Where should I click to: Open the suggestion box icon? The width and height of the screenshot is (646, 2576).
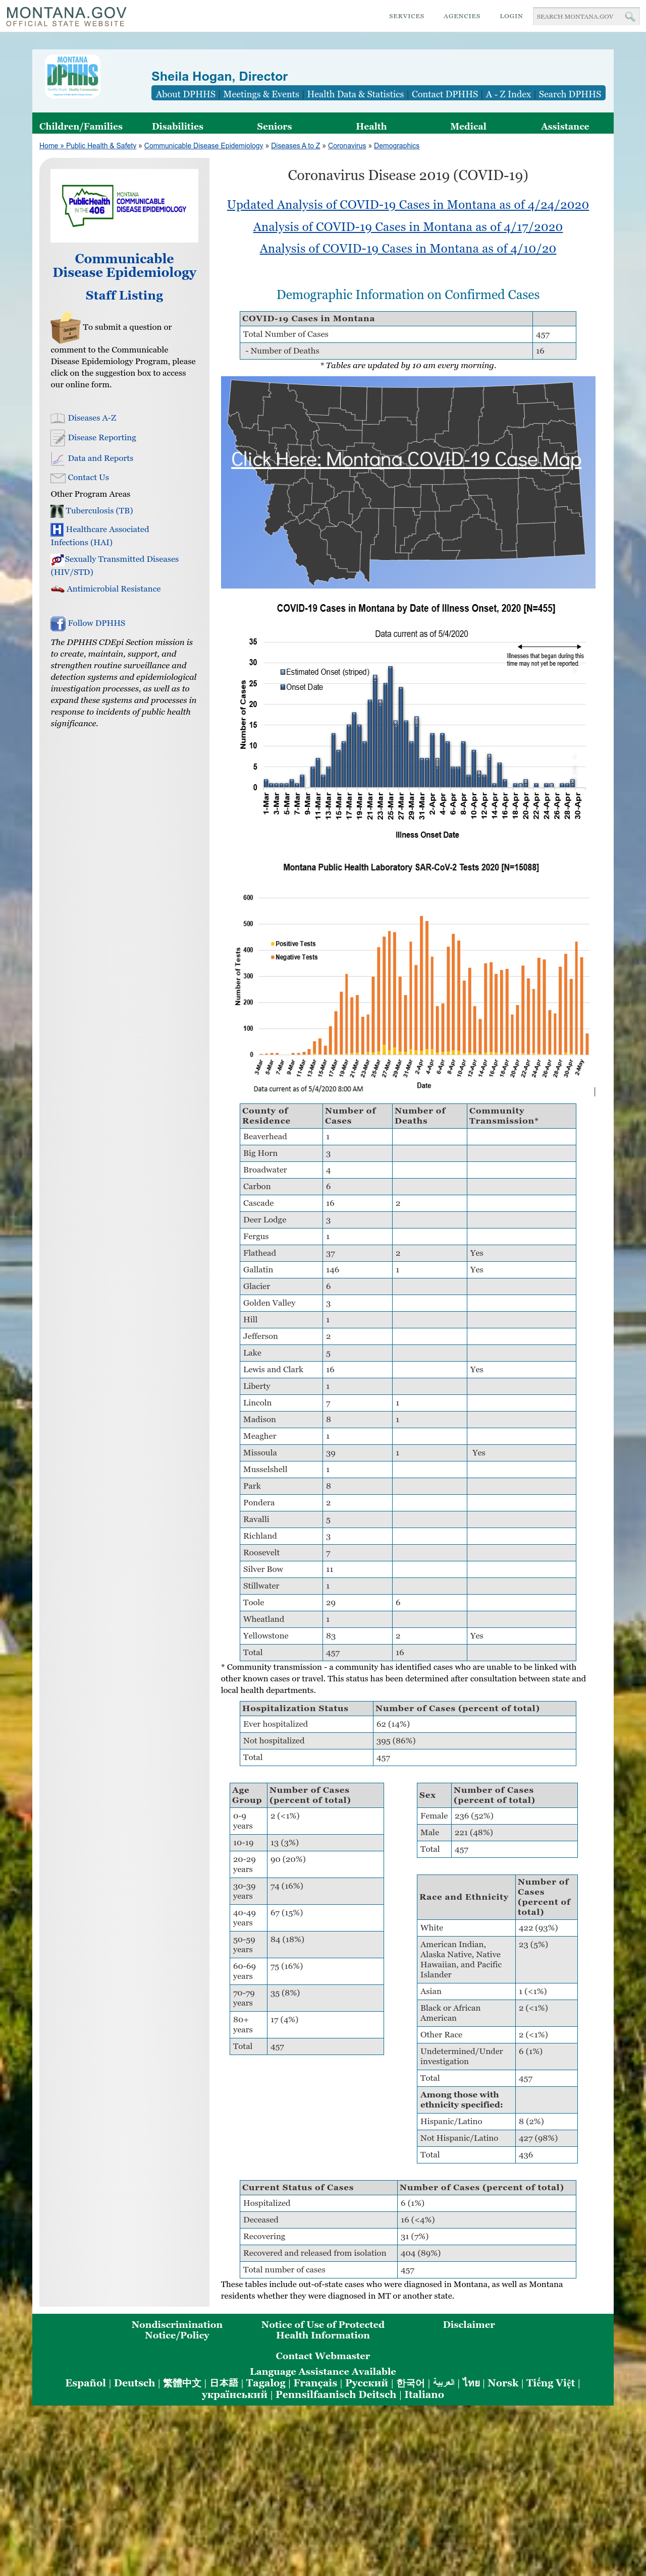(65, 328)
